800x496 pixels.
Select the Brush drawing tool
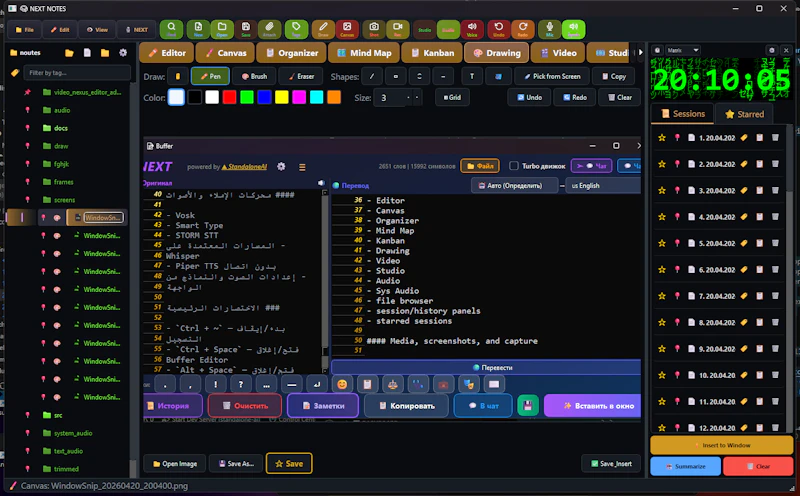254,77
